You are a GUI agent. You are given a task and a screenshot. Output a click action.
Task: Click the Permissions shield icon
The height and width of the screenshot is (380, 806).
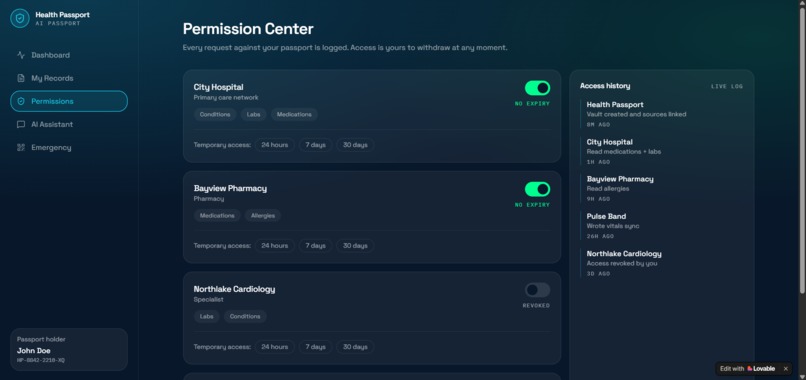(21, 101)
